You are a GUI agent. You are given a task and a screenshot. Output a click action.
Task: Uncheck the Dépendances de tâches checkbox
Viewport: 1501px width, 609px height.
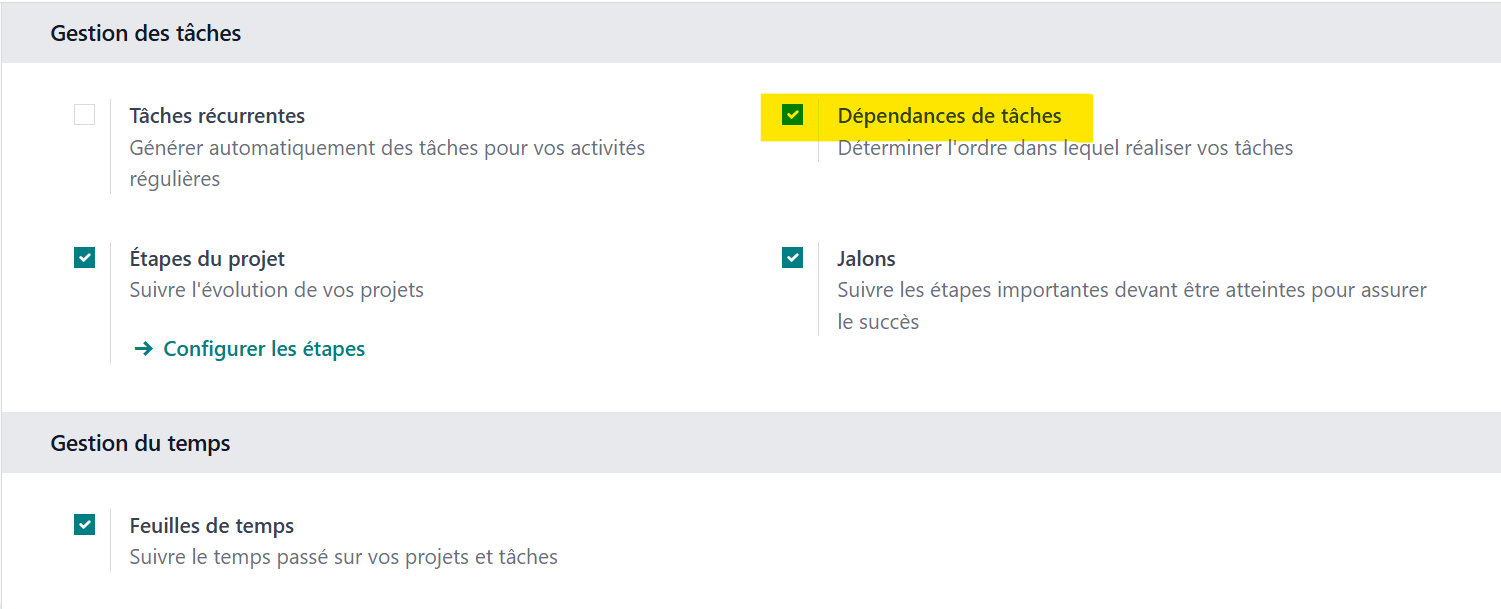coord(792,115)
